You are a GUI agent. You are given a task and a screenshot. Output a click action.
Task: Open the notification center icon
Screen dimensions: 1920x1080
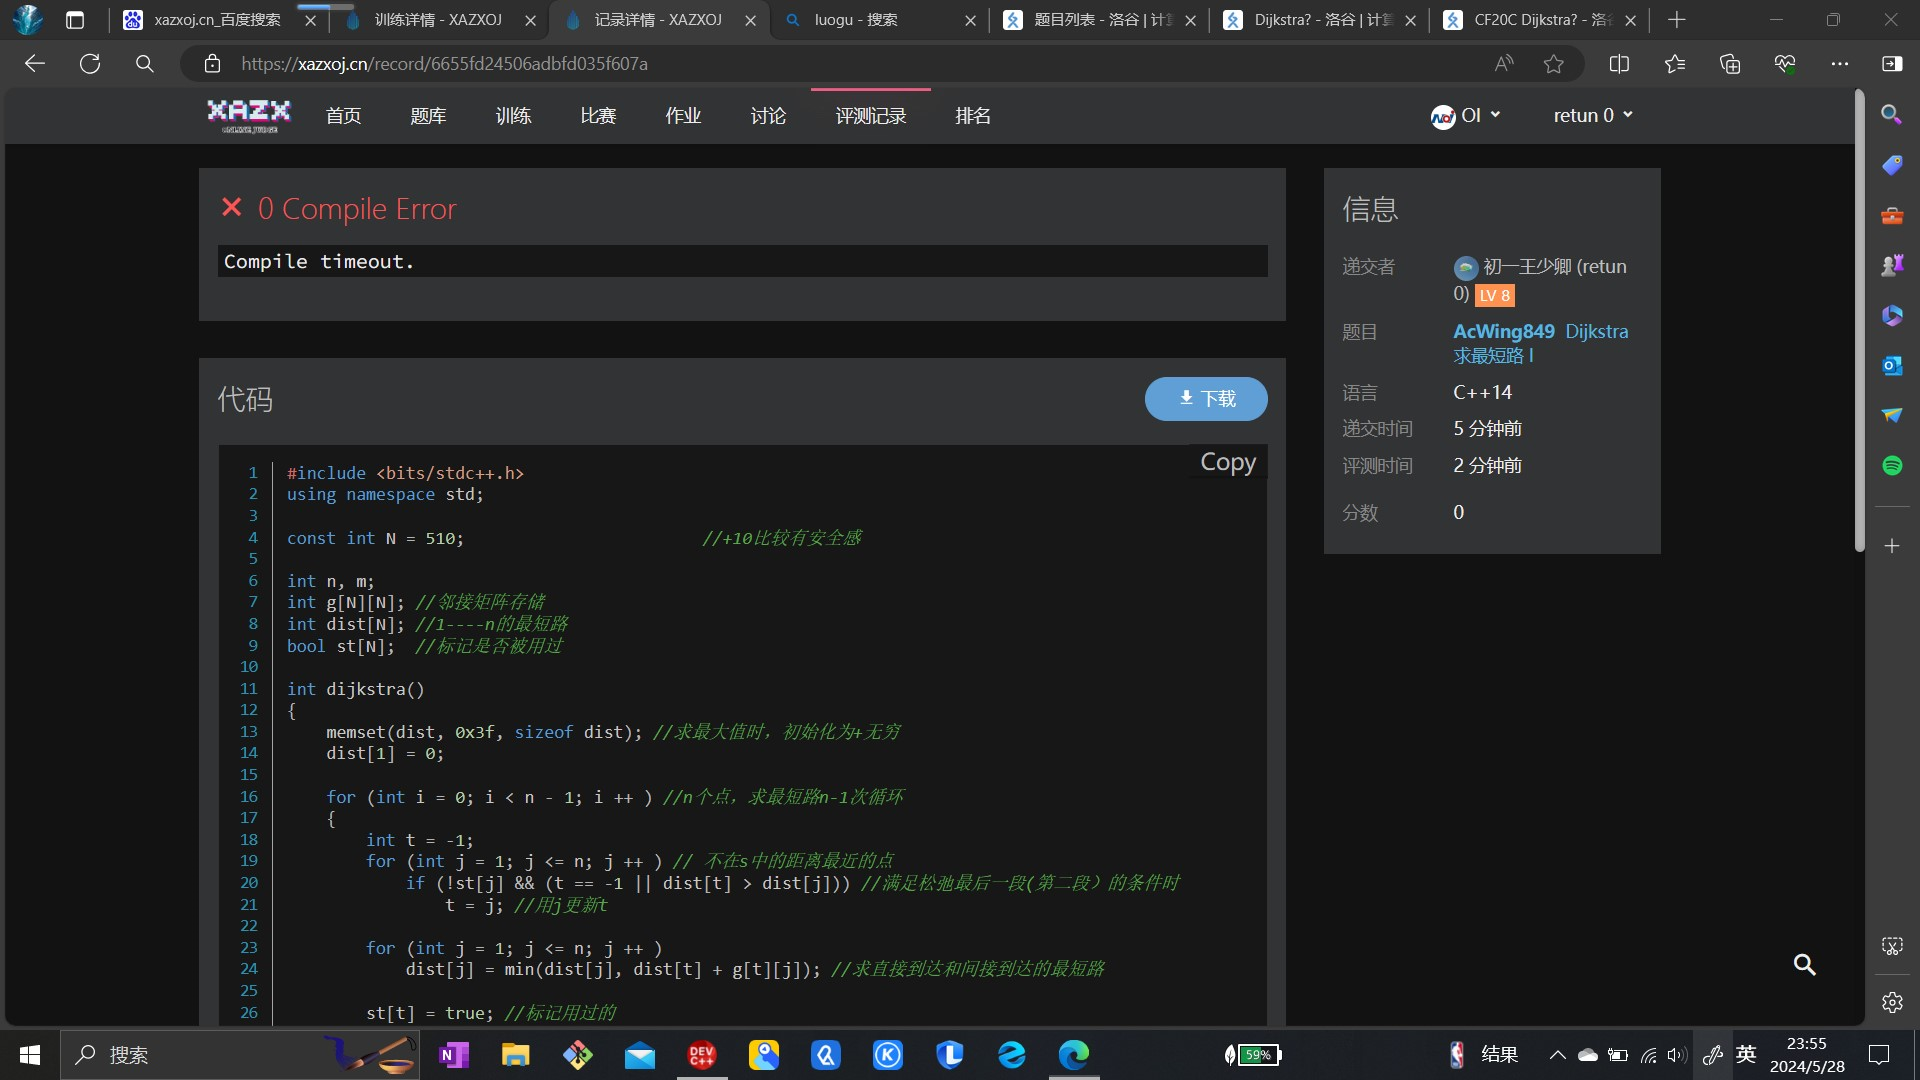pyautogui.click(x=1879, y=1055)
